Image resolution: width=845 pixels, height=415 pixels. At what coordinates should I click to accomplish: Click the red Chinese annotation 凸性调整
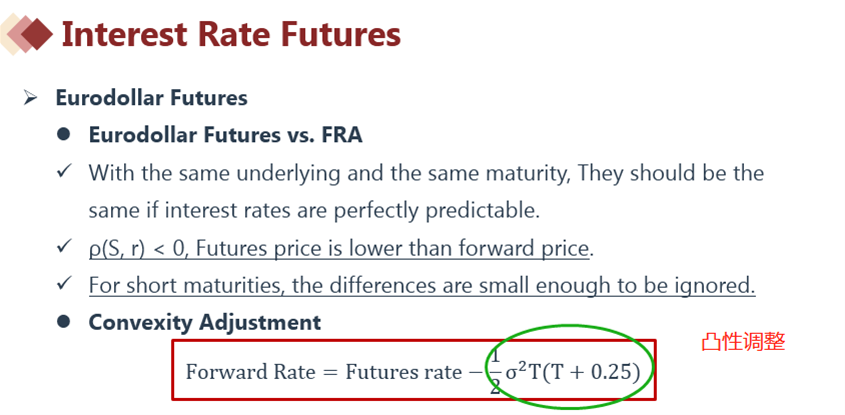744,342
